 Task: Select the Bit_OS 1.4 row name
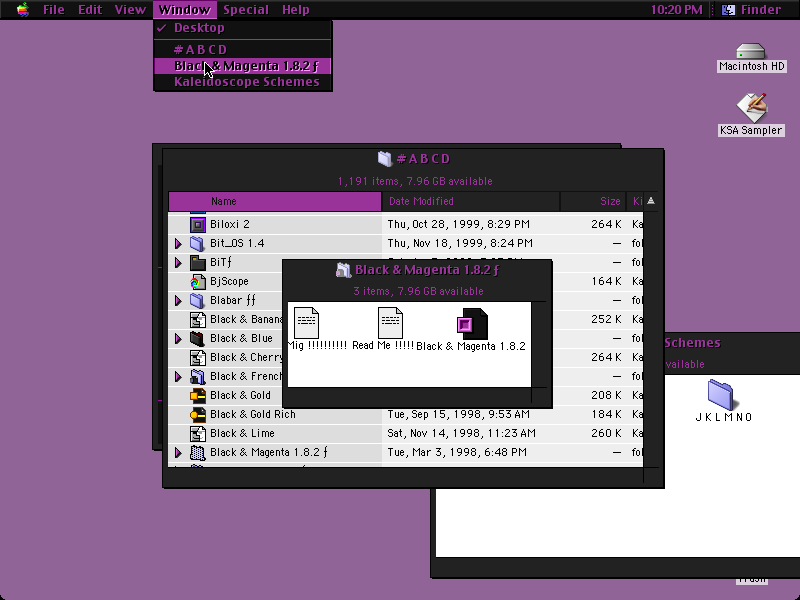point(237,243)
